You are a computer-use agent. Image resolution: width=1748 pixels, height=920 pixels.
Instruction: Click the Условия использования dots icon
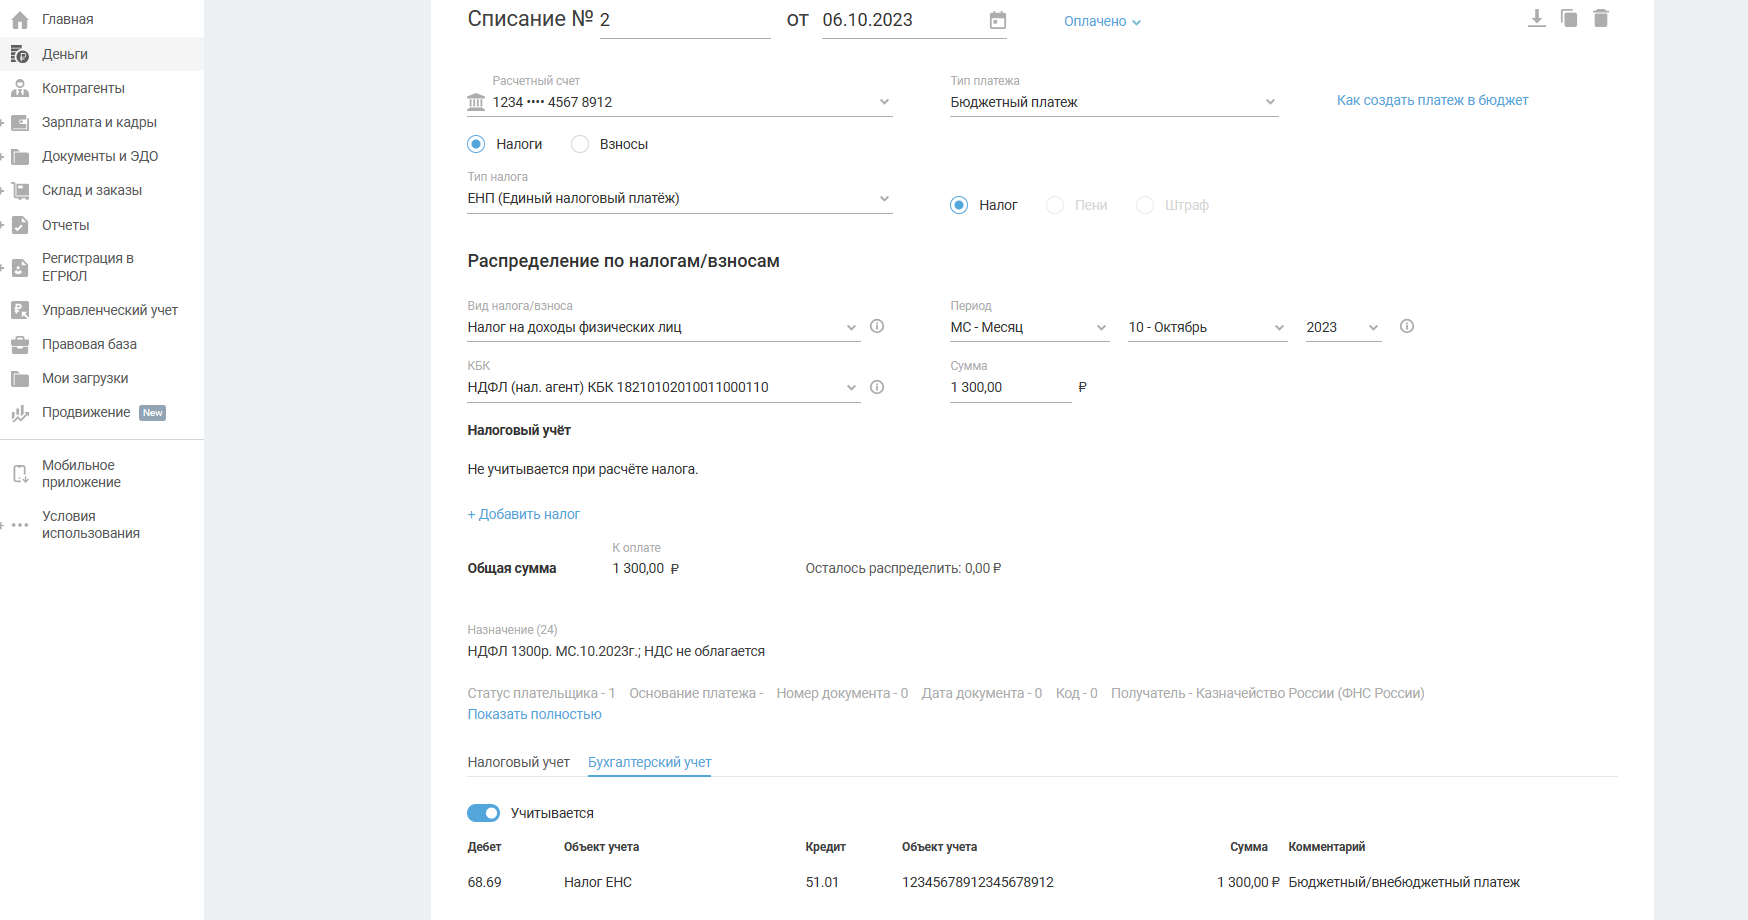coord(20,525)
